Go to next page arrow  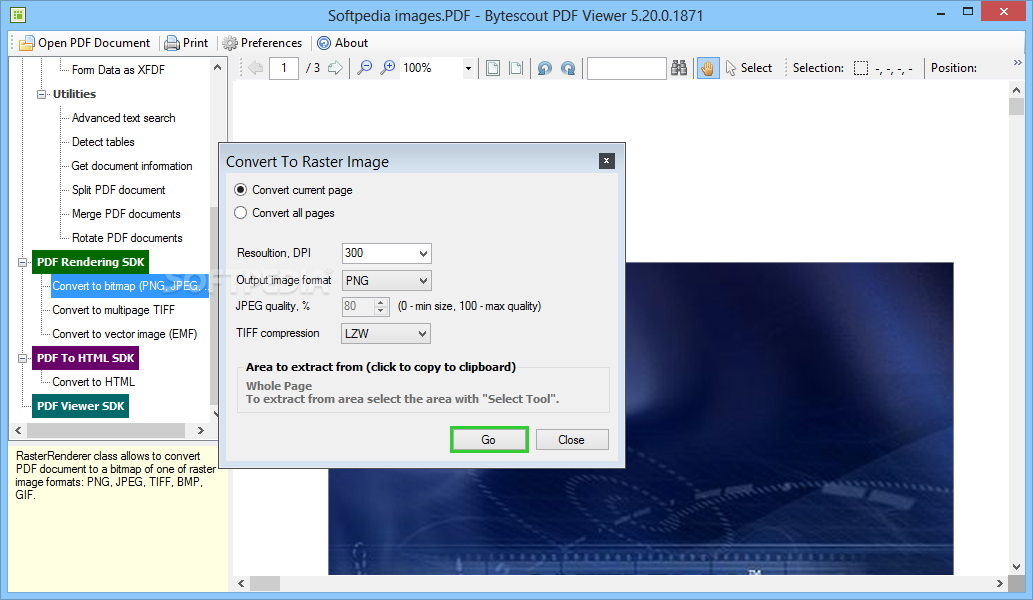[335, 68]
